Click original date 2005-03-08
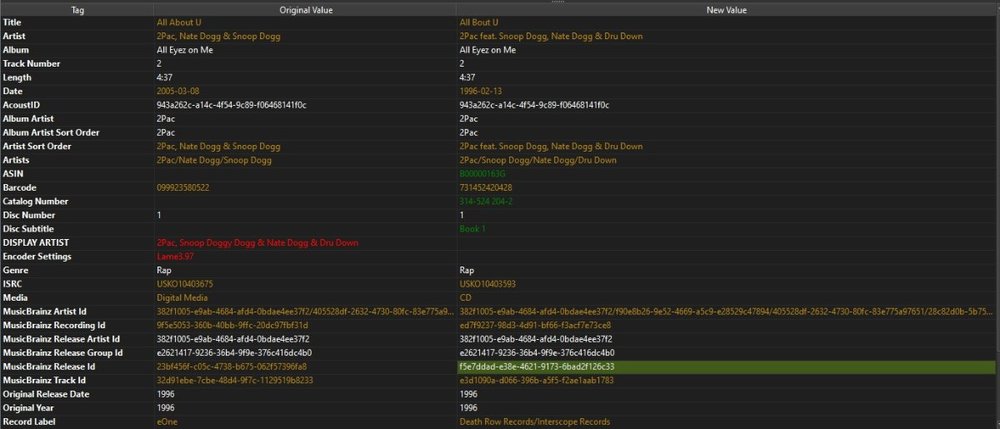 click(178, 91)
